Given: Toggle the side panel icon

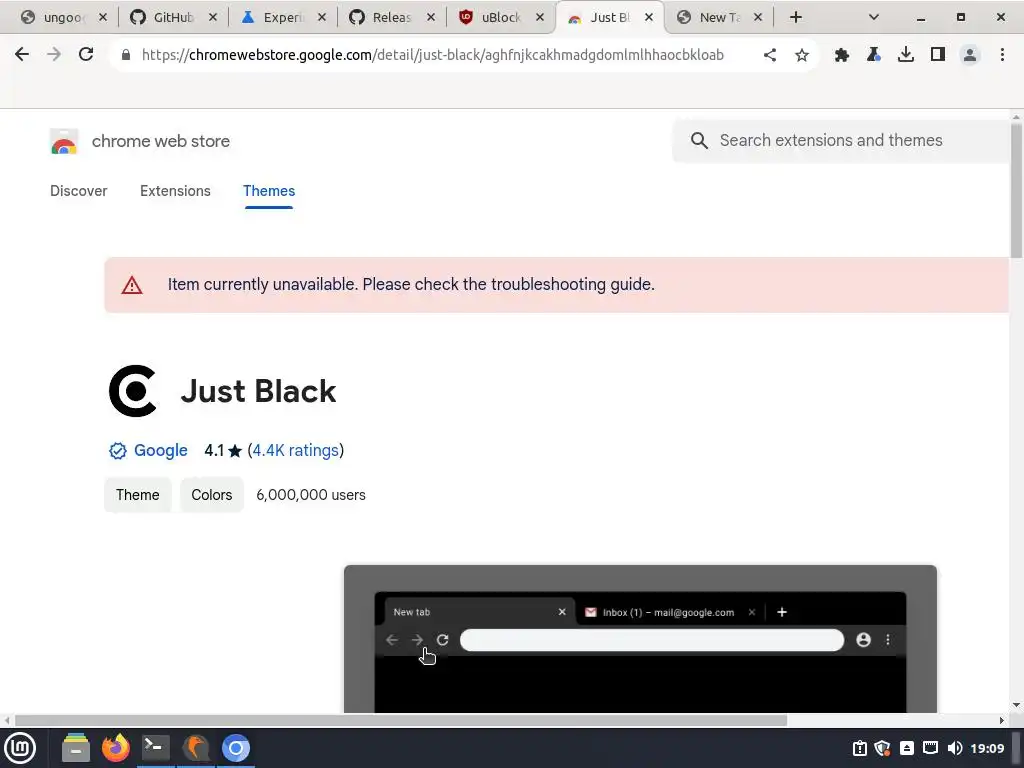Looking at the screenshot, I should (x=938, y=55).
